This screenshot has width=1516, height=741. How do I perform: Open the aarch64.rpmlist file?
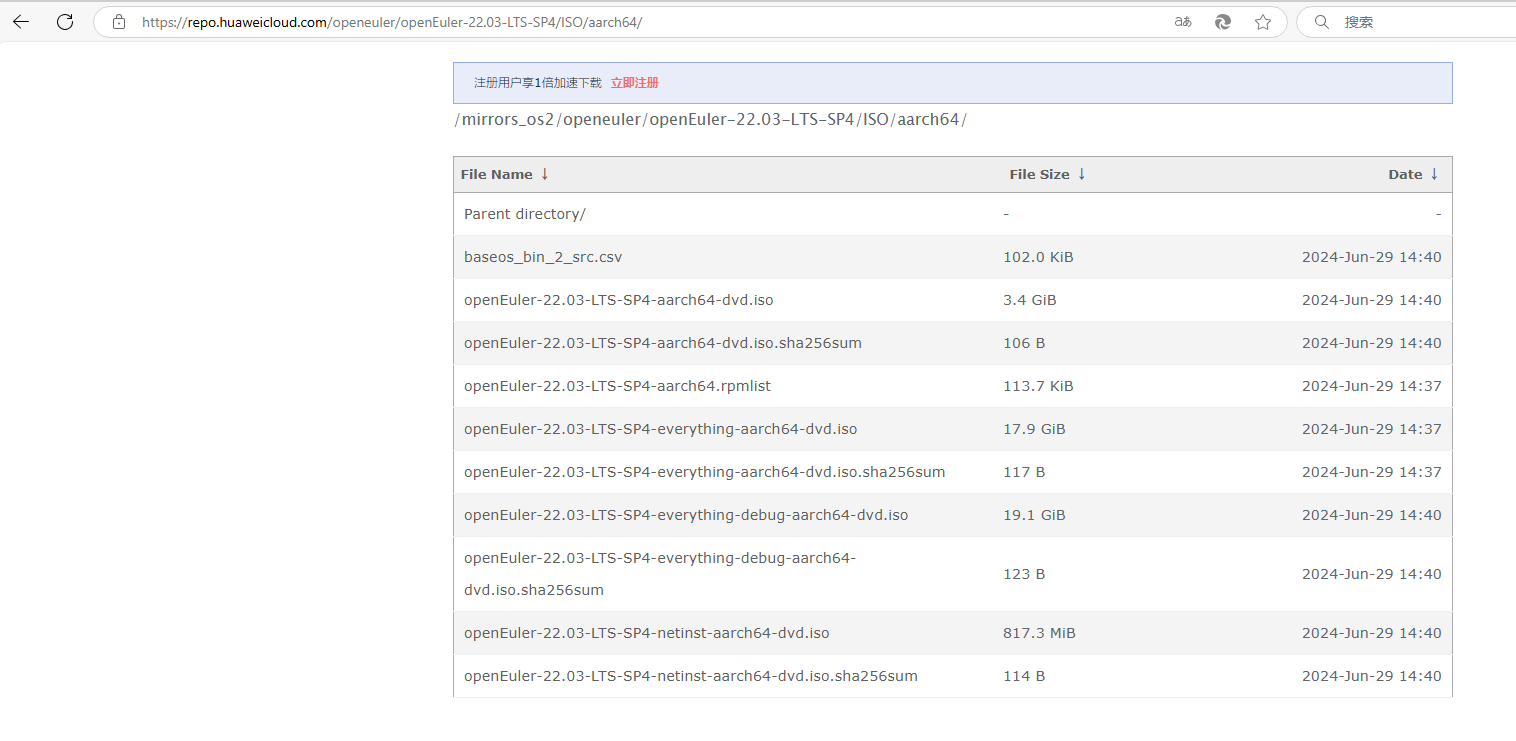[x=617, y=386]
